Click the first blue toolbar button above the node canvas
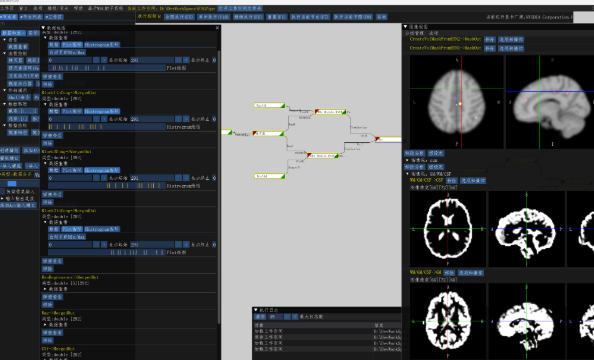This screenshot has height=360, width=594. pyautogui.click(x=180, y=17)
